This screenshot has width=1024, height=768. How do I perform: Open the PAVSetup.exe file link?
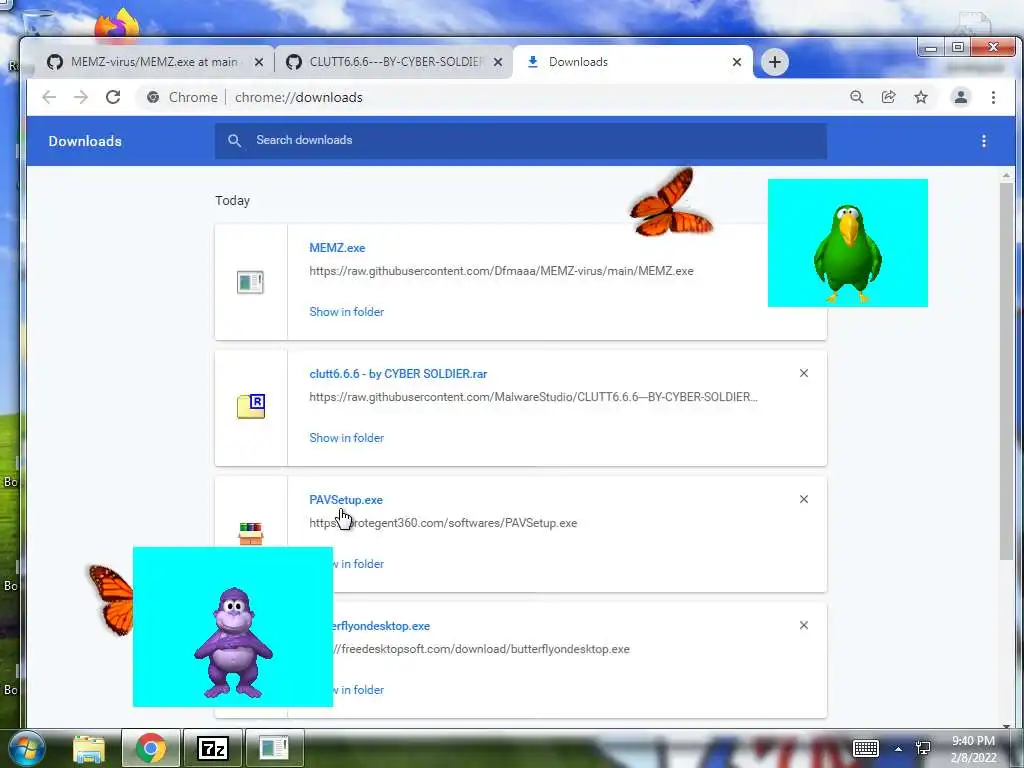point(345,500)
